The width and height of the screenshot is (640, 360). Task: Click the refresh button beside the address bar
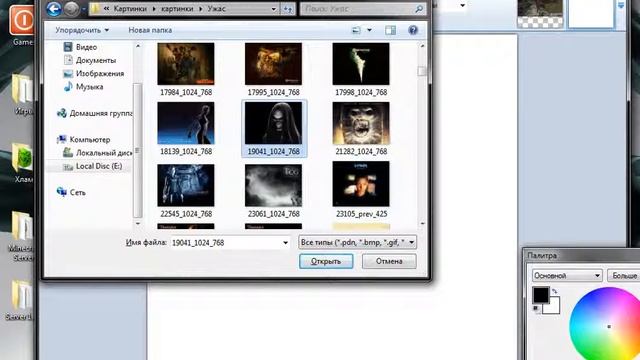[x=288, y=9]
